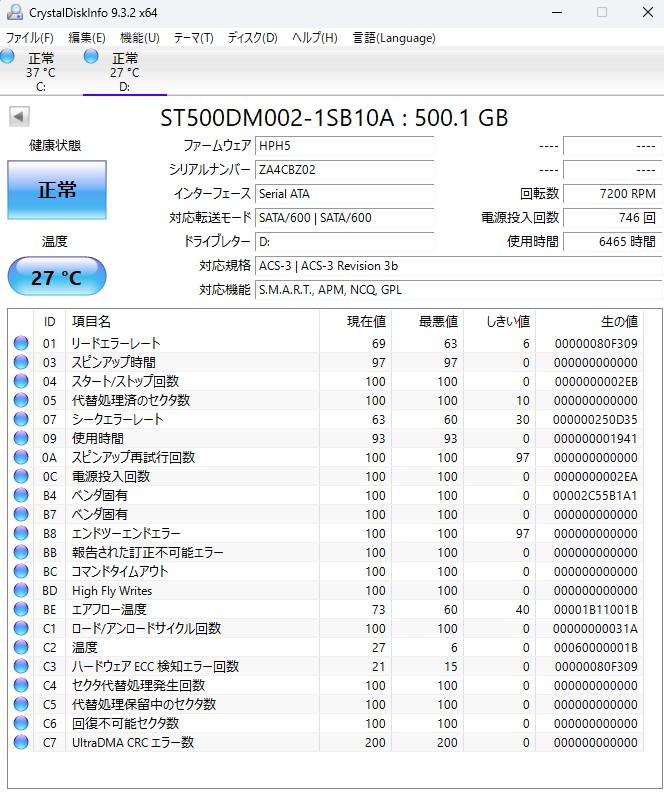
Task: Click raw value 00060000001B in C2 温度 row
Action: coord(596,648)
